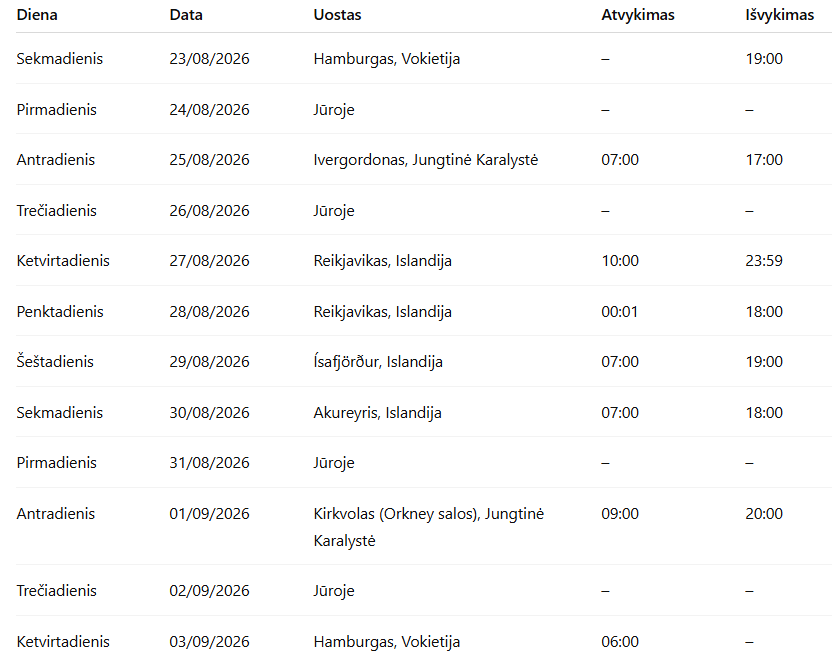Select the date cell 27/08/2026

click(209, 261)
